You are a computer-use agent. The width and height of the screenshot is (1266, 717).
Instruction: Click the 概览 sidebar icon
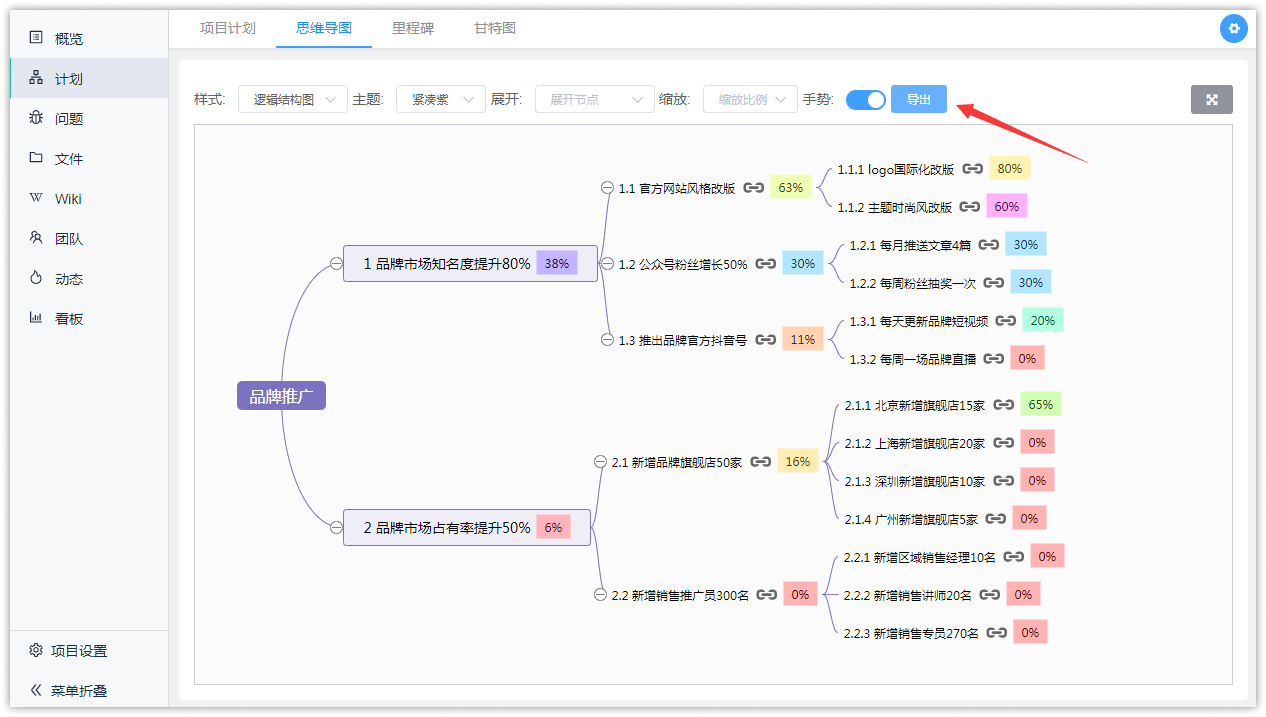36,38
